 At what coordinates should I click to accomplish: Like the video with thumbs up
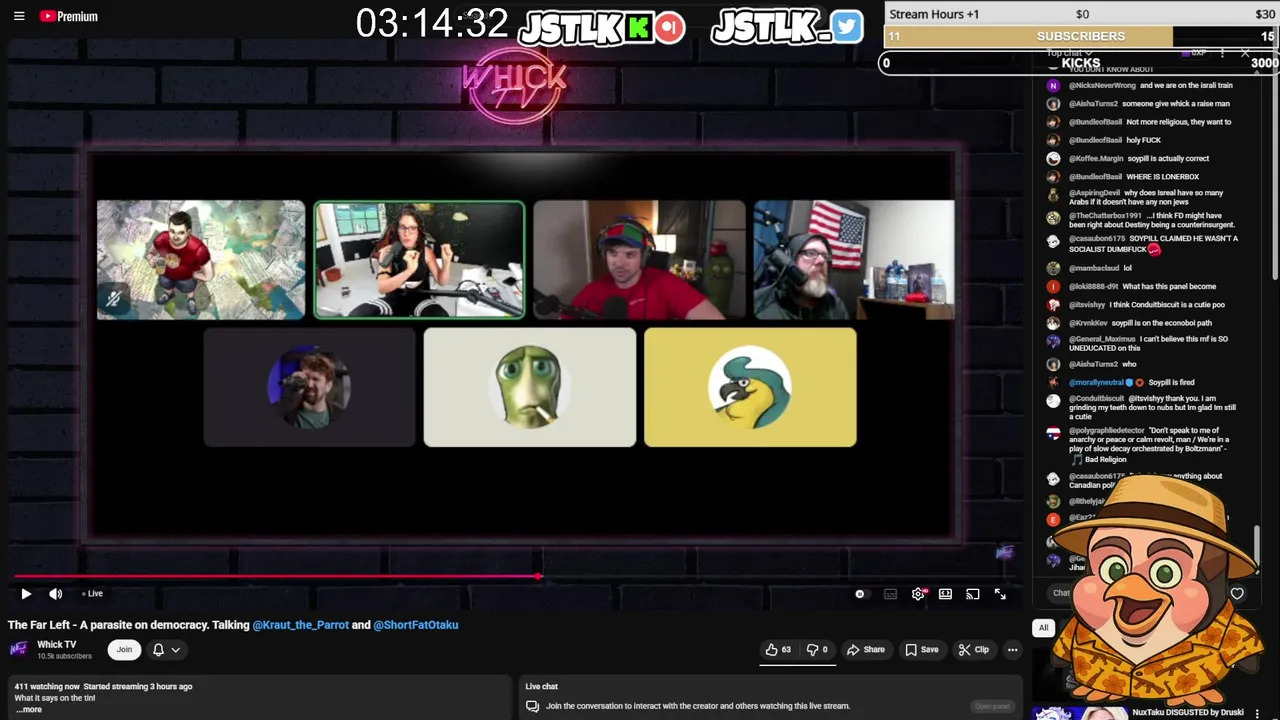[x=778, y=650]
